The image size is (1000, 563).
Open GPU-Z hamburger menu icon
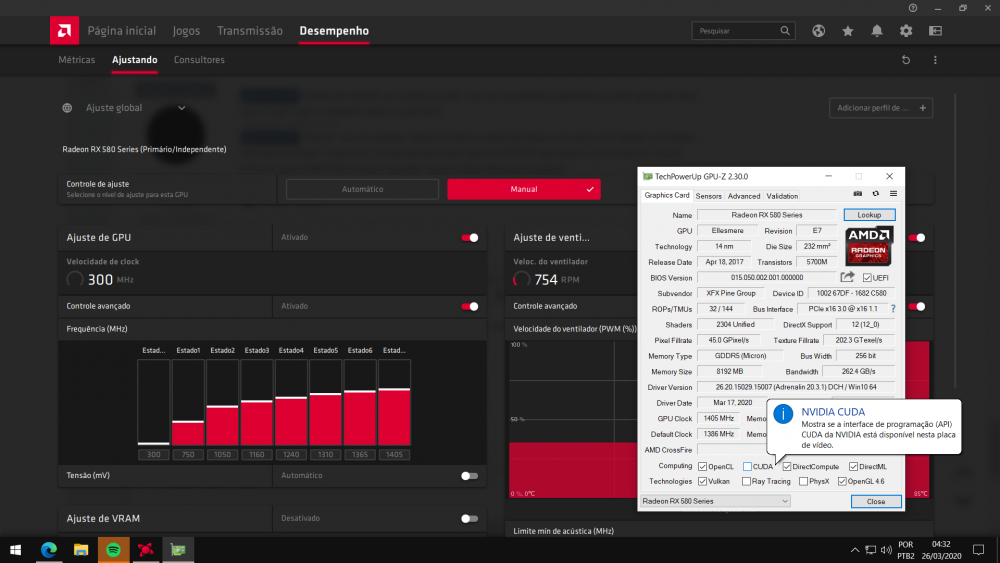(x=893, y=194)
